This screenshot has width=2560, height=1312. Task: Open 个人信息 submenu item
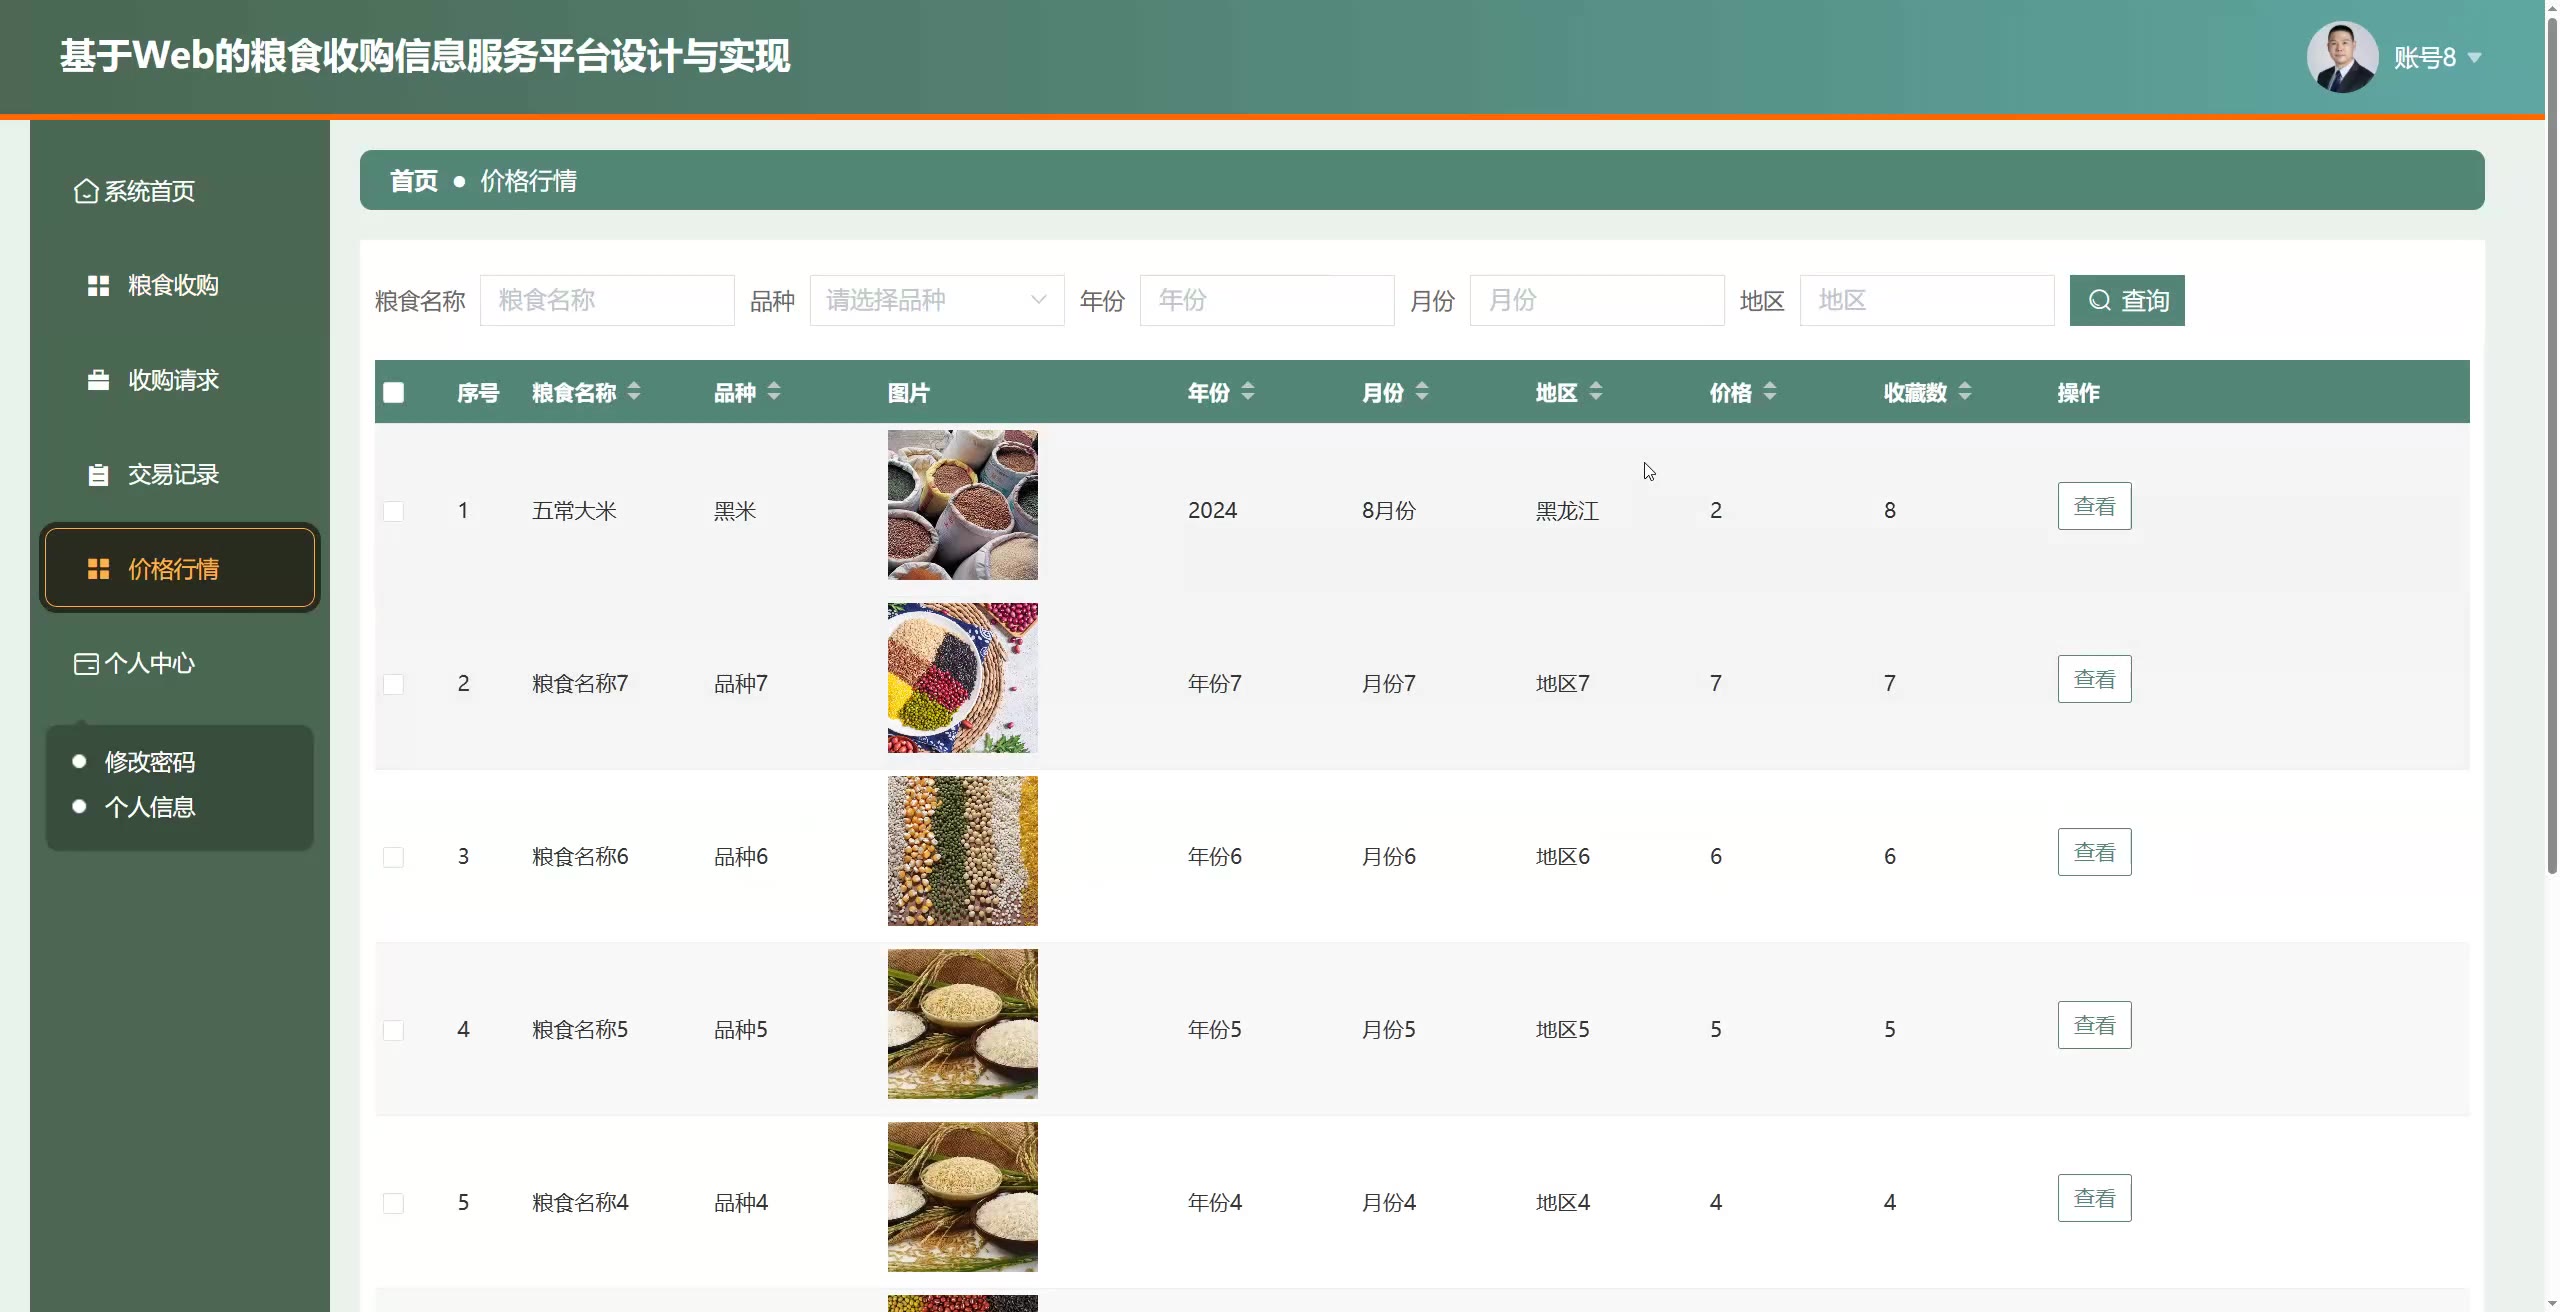pyautogui.click(x=150, y=807)
